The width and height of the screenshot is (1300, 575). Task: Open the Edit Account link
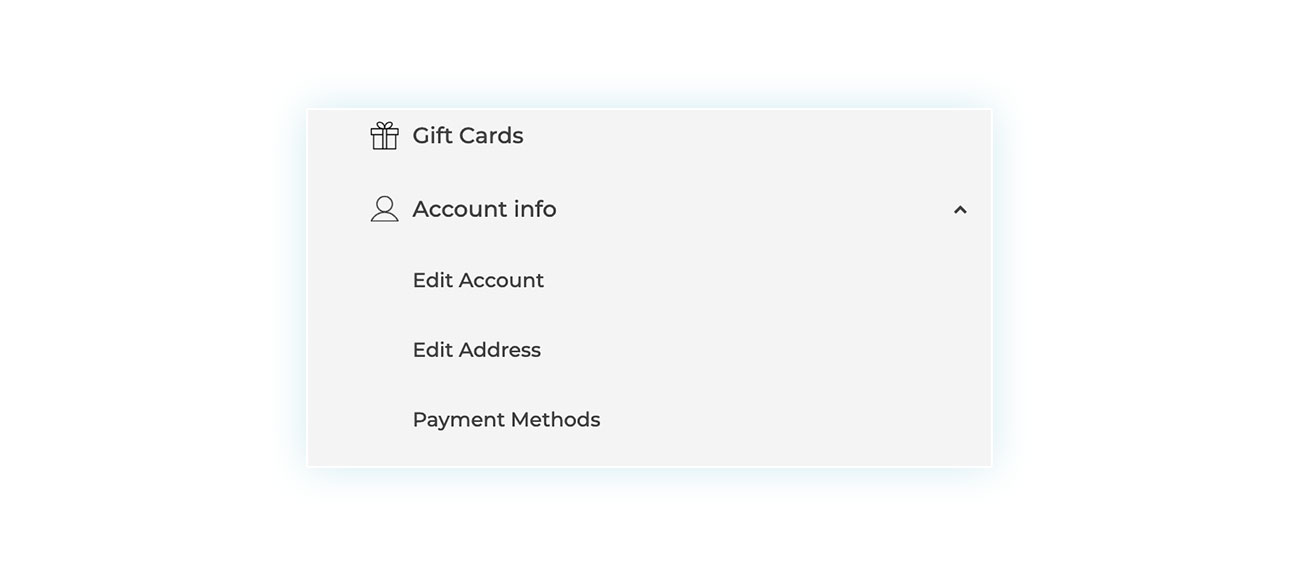[478, 280]
